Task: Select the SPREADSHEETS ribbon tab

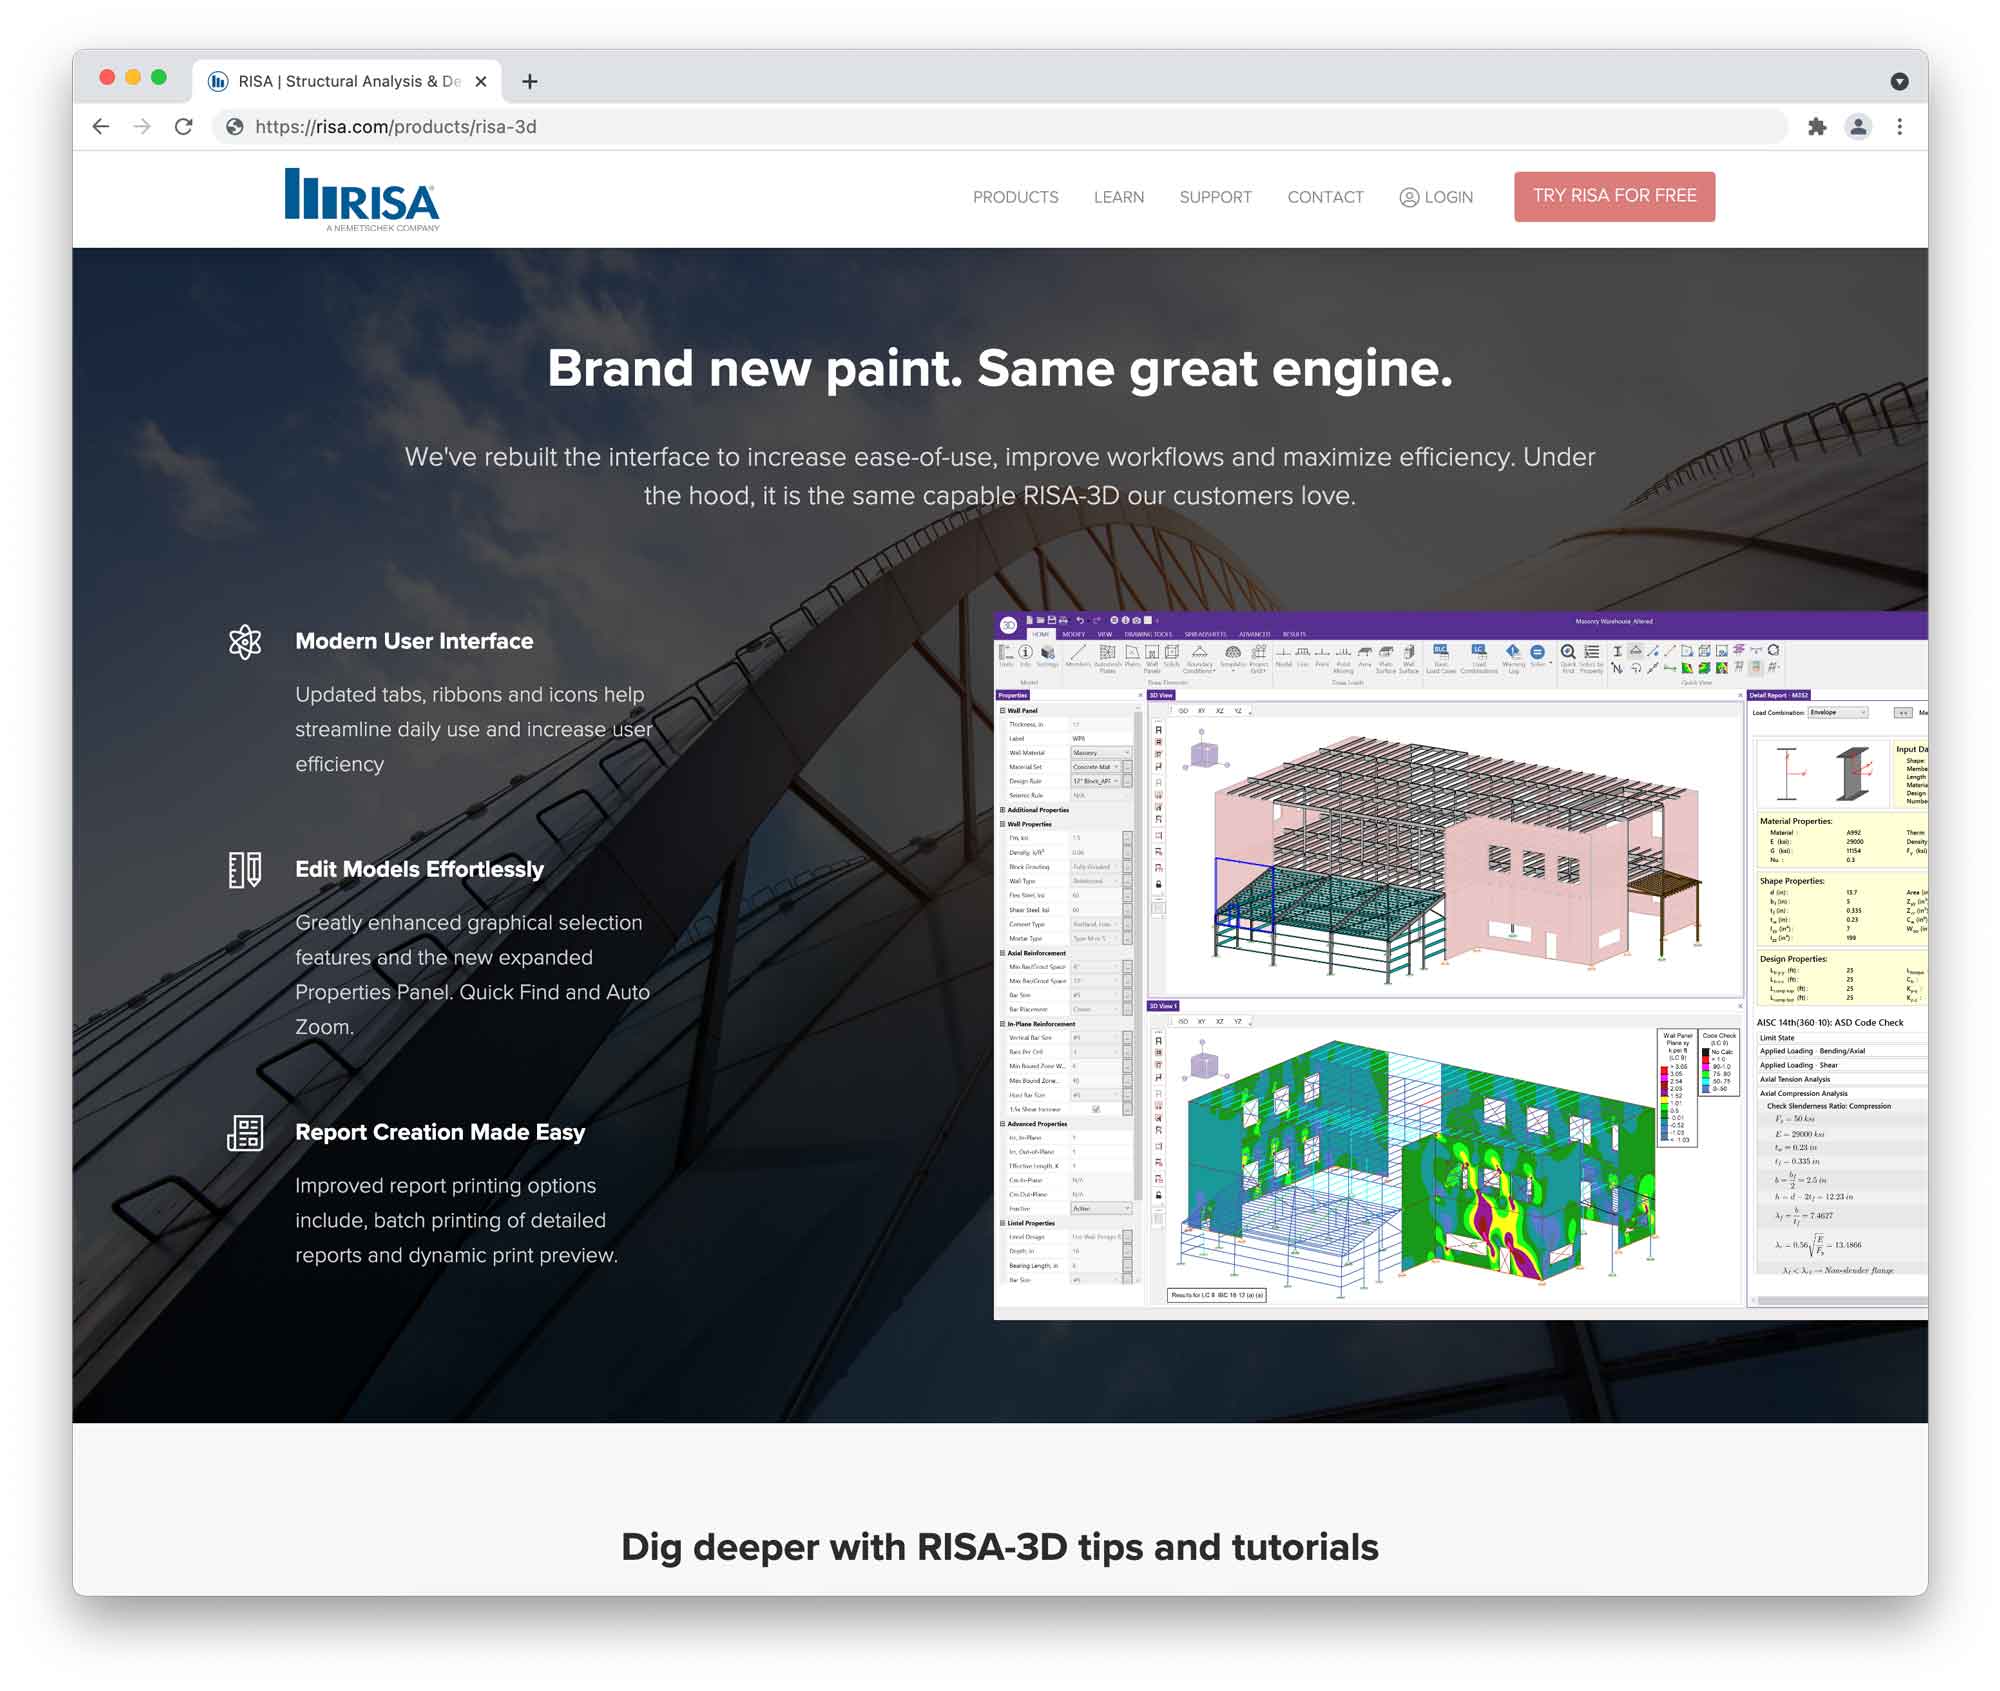Action: 1206,634
